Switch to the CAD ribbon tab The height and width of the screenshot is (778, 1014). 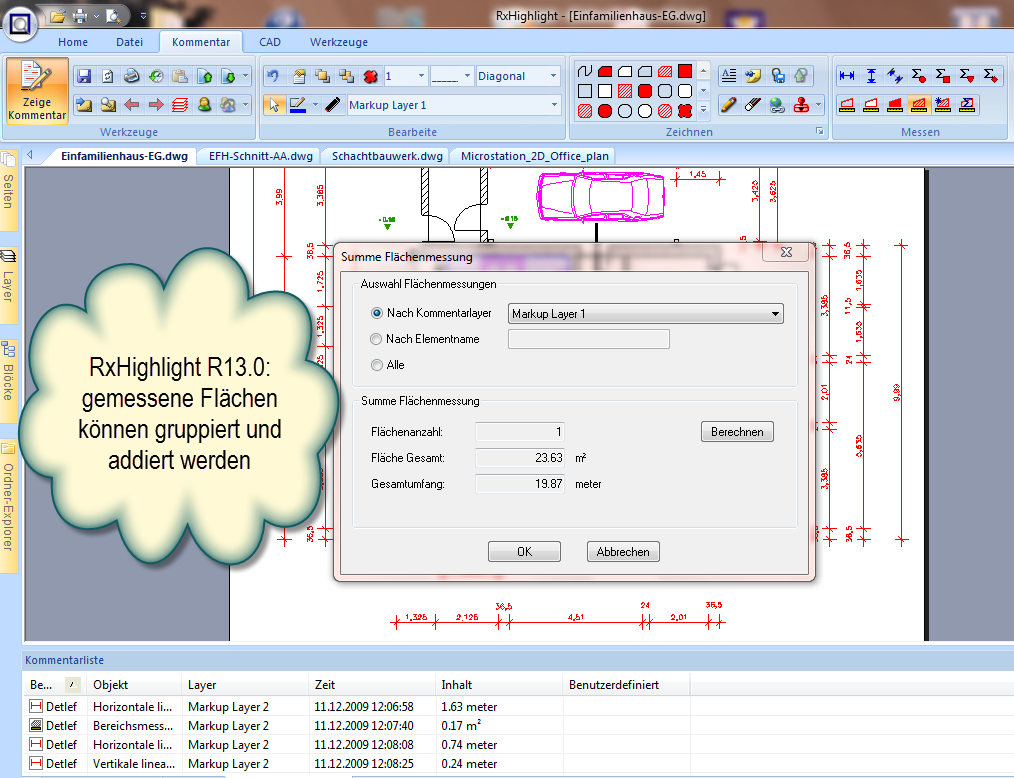click(x=270, y=42)
